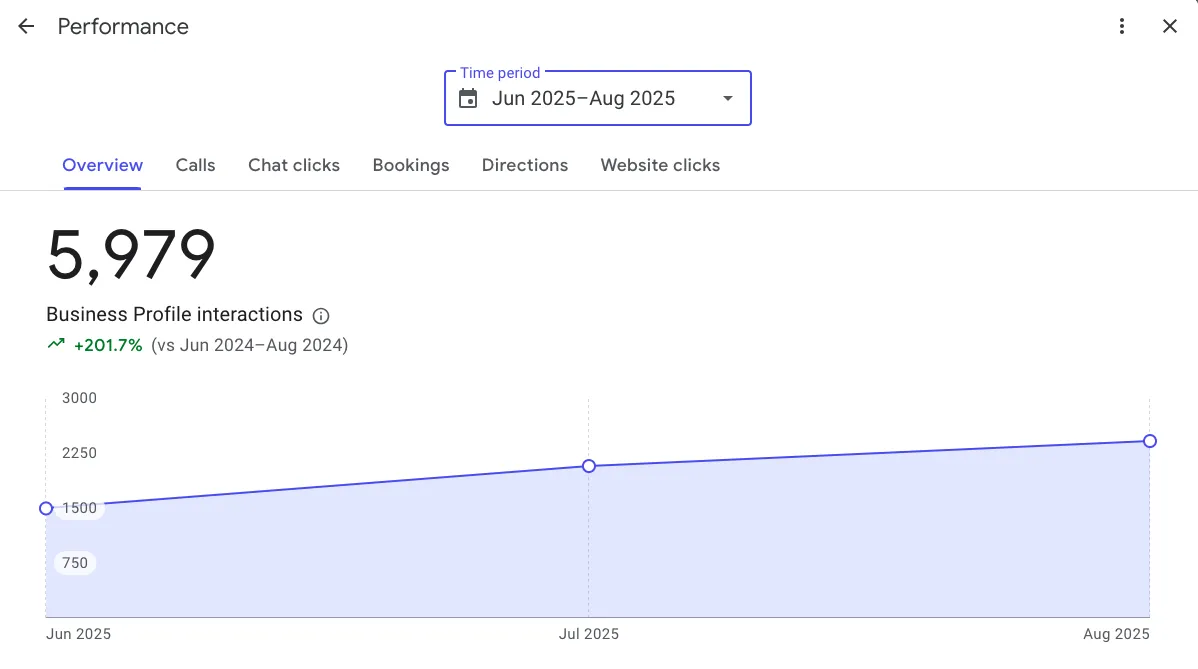Select the Aug 2025 data point
This screenshot has width=1198, height=669.
click(1150, 441)
